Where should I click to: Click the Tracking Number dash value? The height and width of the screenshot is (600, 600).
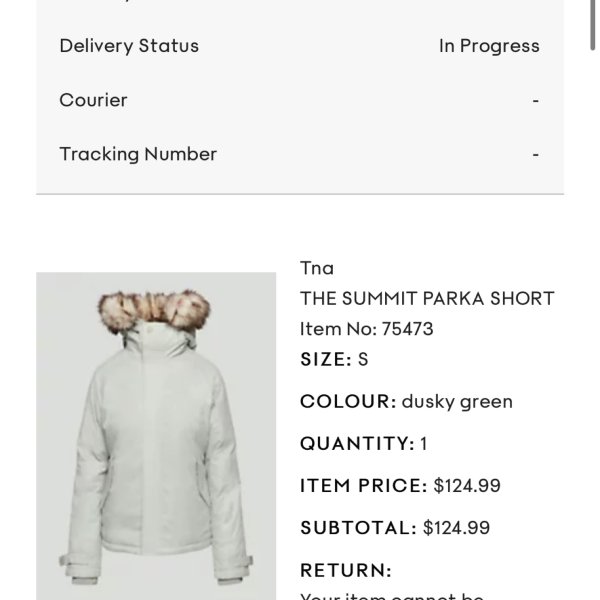coord(536,155)
